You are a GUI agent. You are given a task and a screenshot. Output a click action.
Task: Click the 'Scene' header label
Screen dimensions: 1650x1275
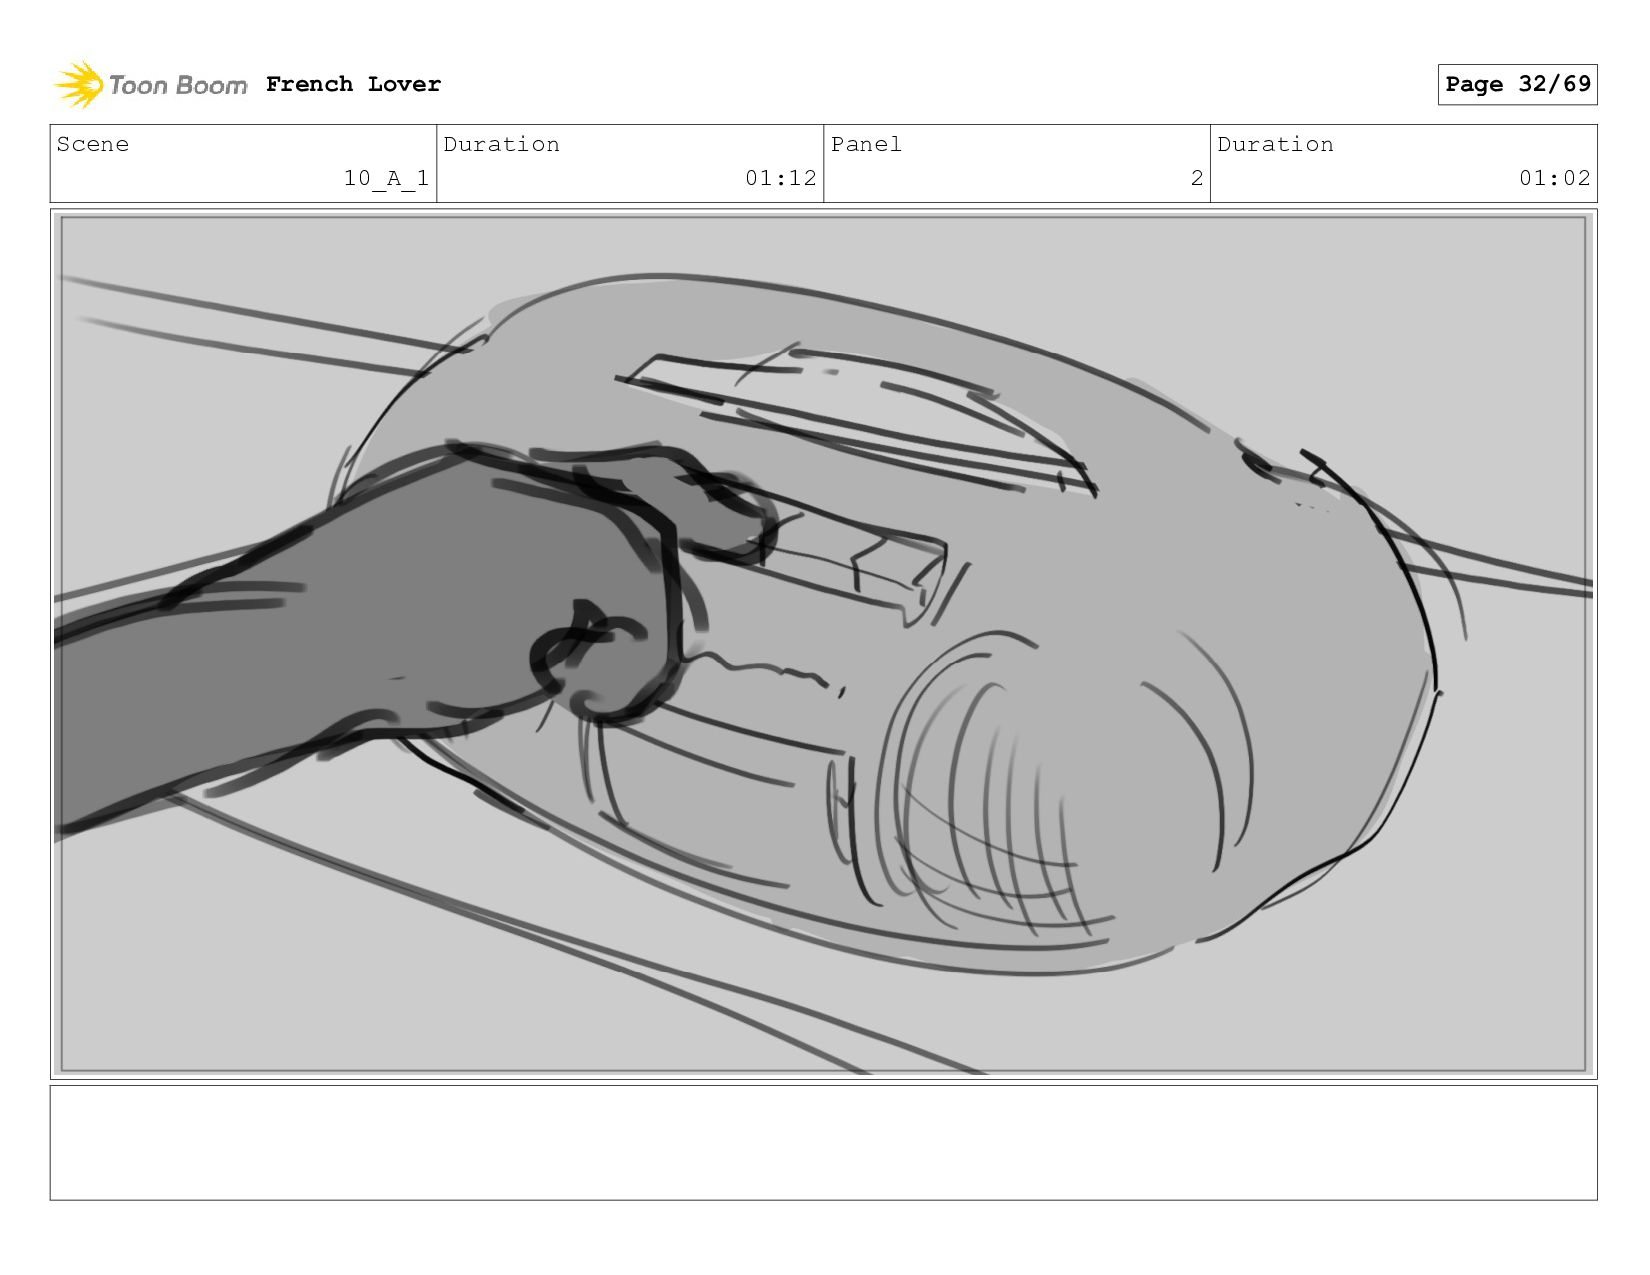click(x=93, y=144)
